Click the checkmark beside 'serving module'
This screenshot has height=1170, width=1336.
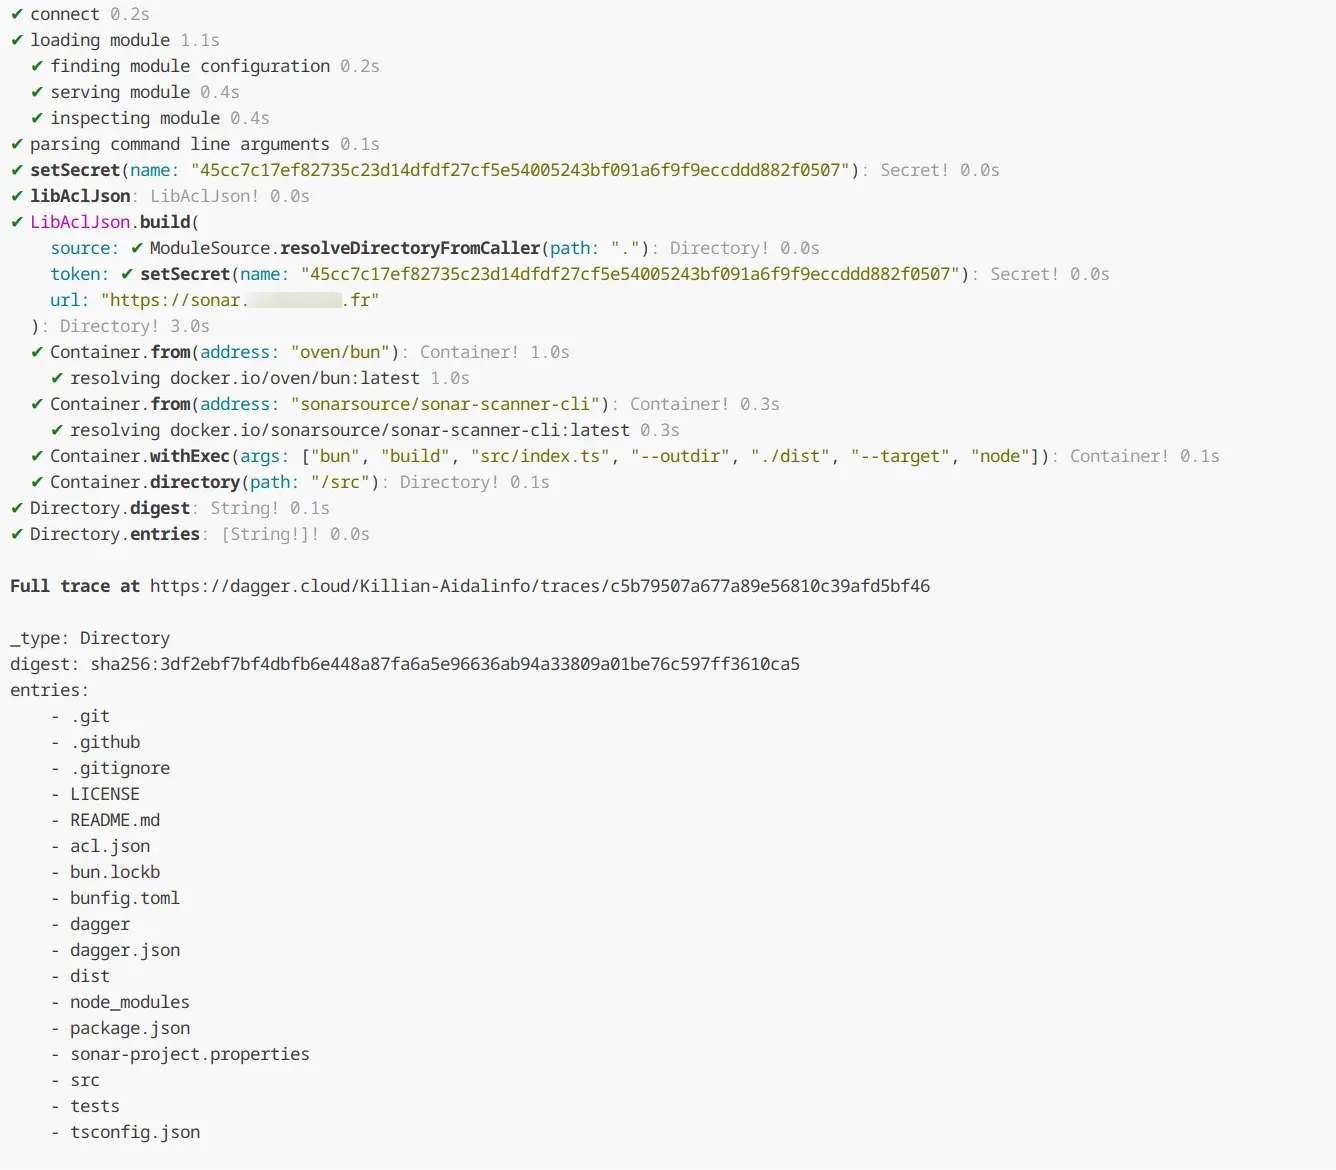pyautogui.click(x=37, y=92)
